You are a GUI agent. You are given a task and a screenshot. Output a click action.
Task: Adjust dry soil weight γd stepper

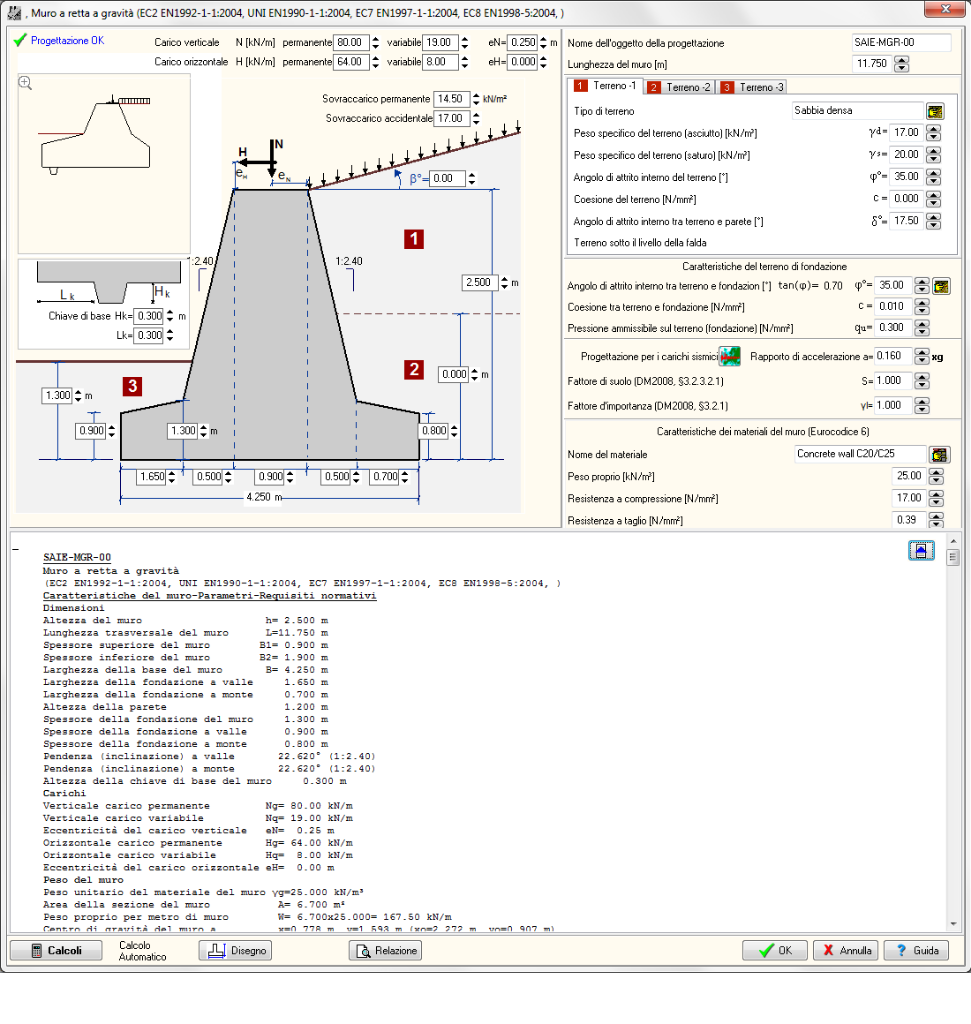coord(934,133)
